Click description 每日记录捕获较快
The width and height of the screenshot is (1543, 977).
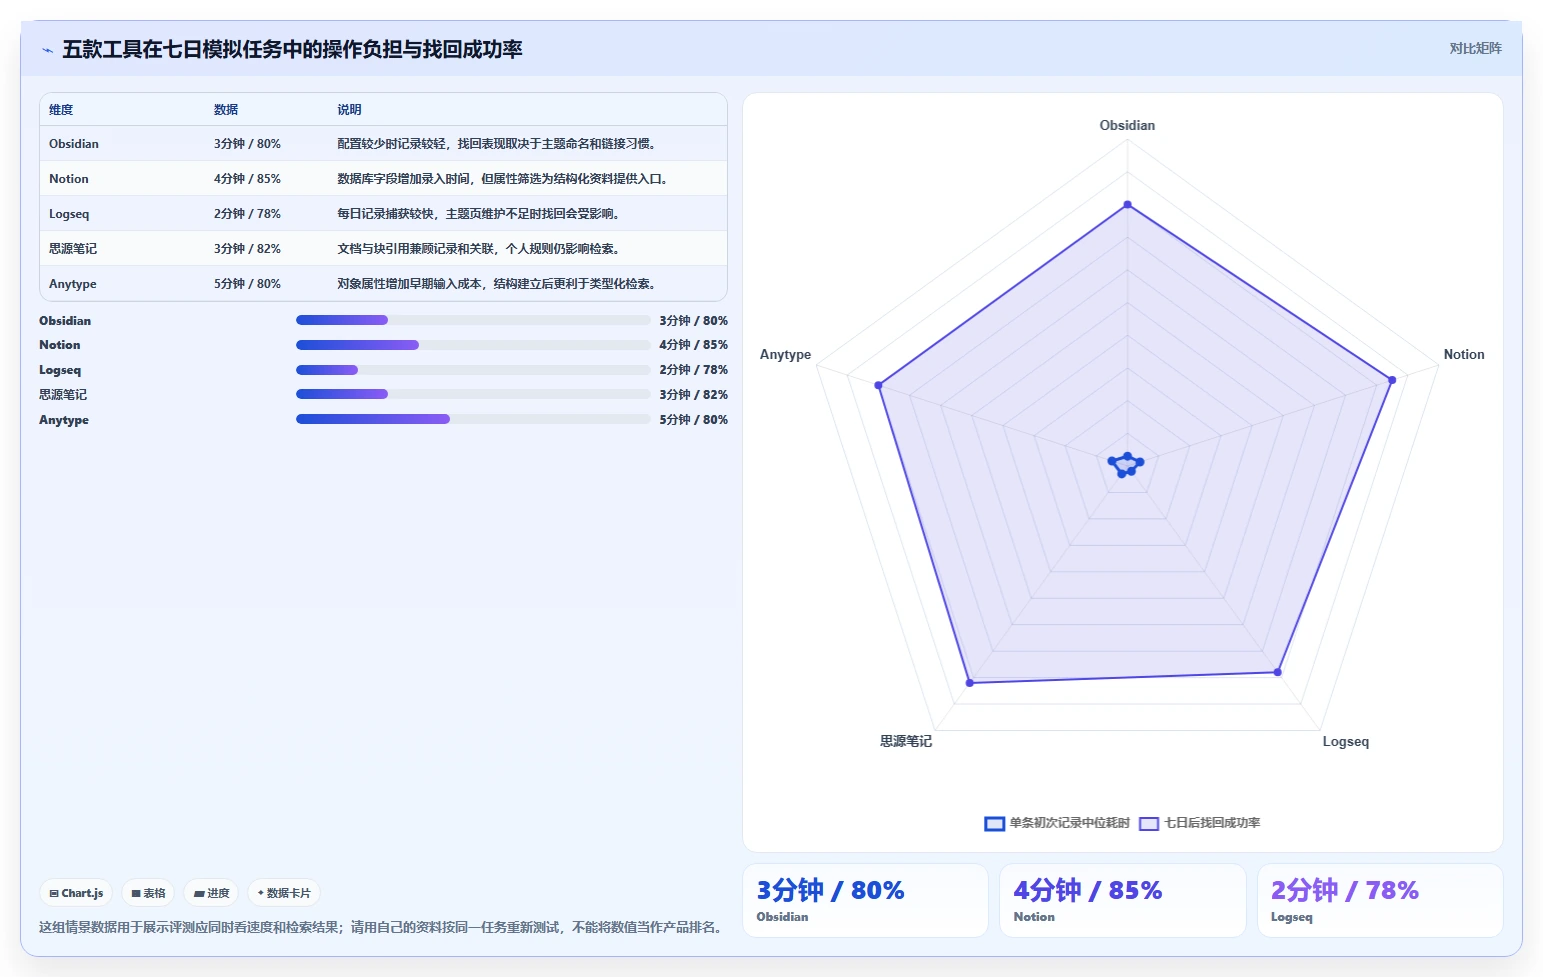click(480, 214)
